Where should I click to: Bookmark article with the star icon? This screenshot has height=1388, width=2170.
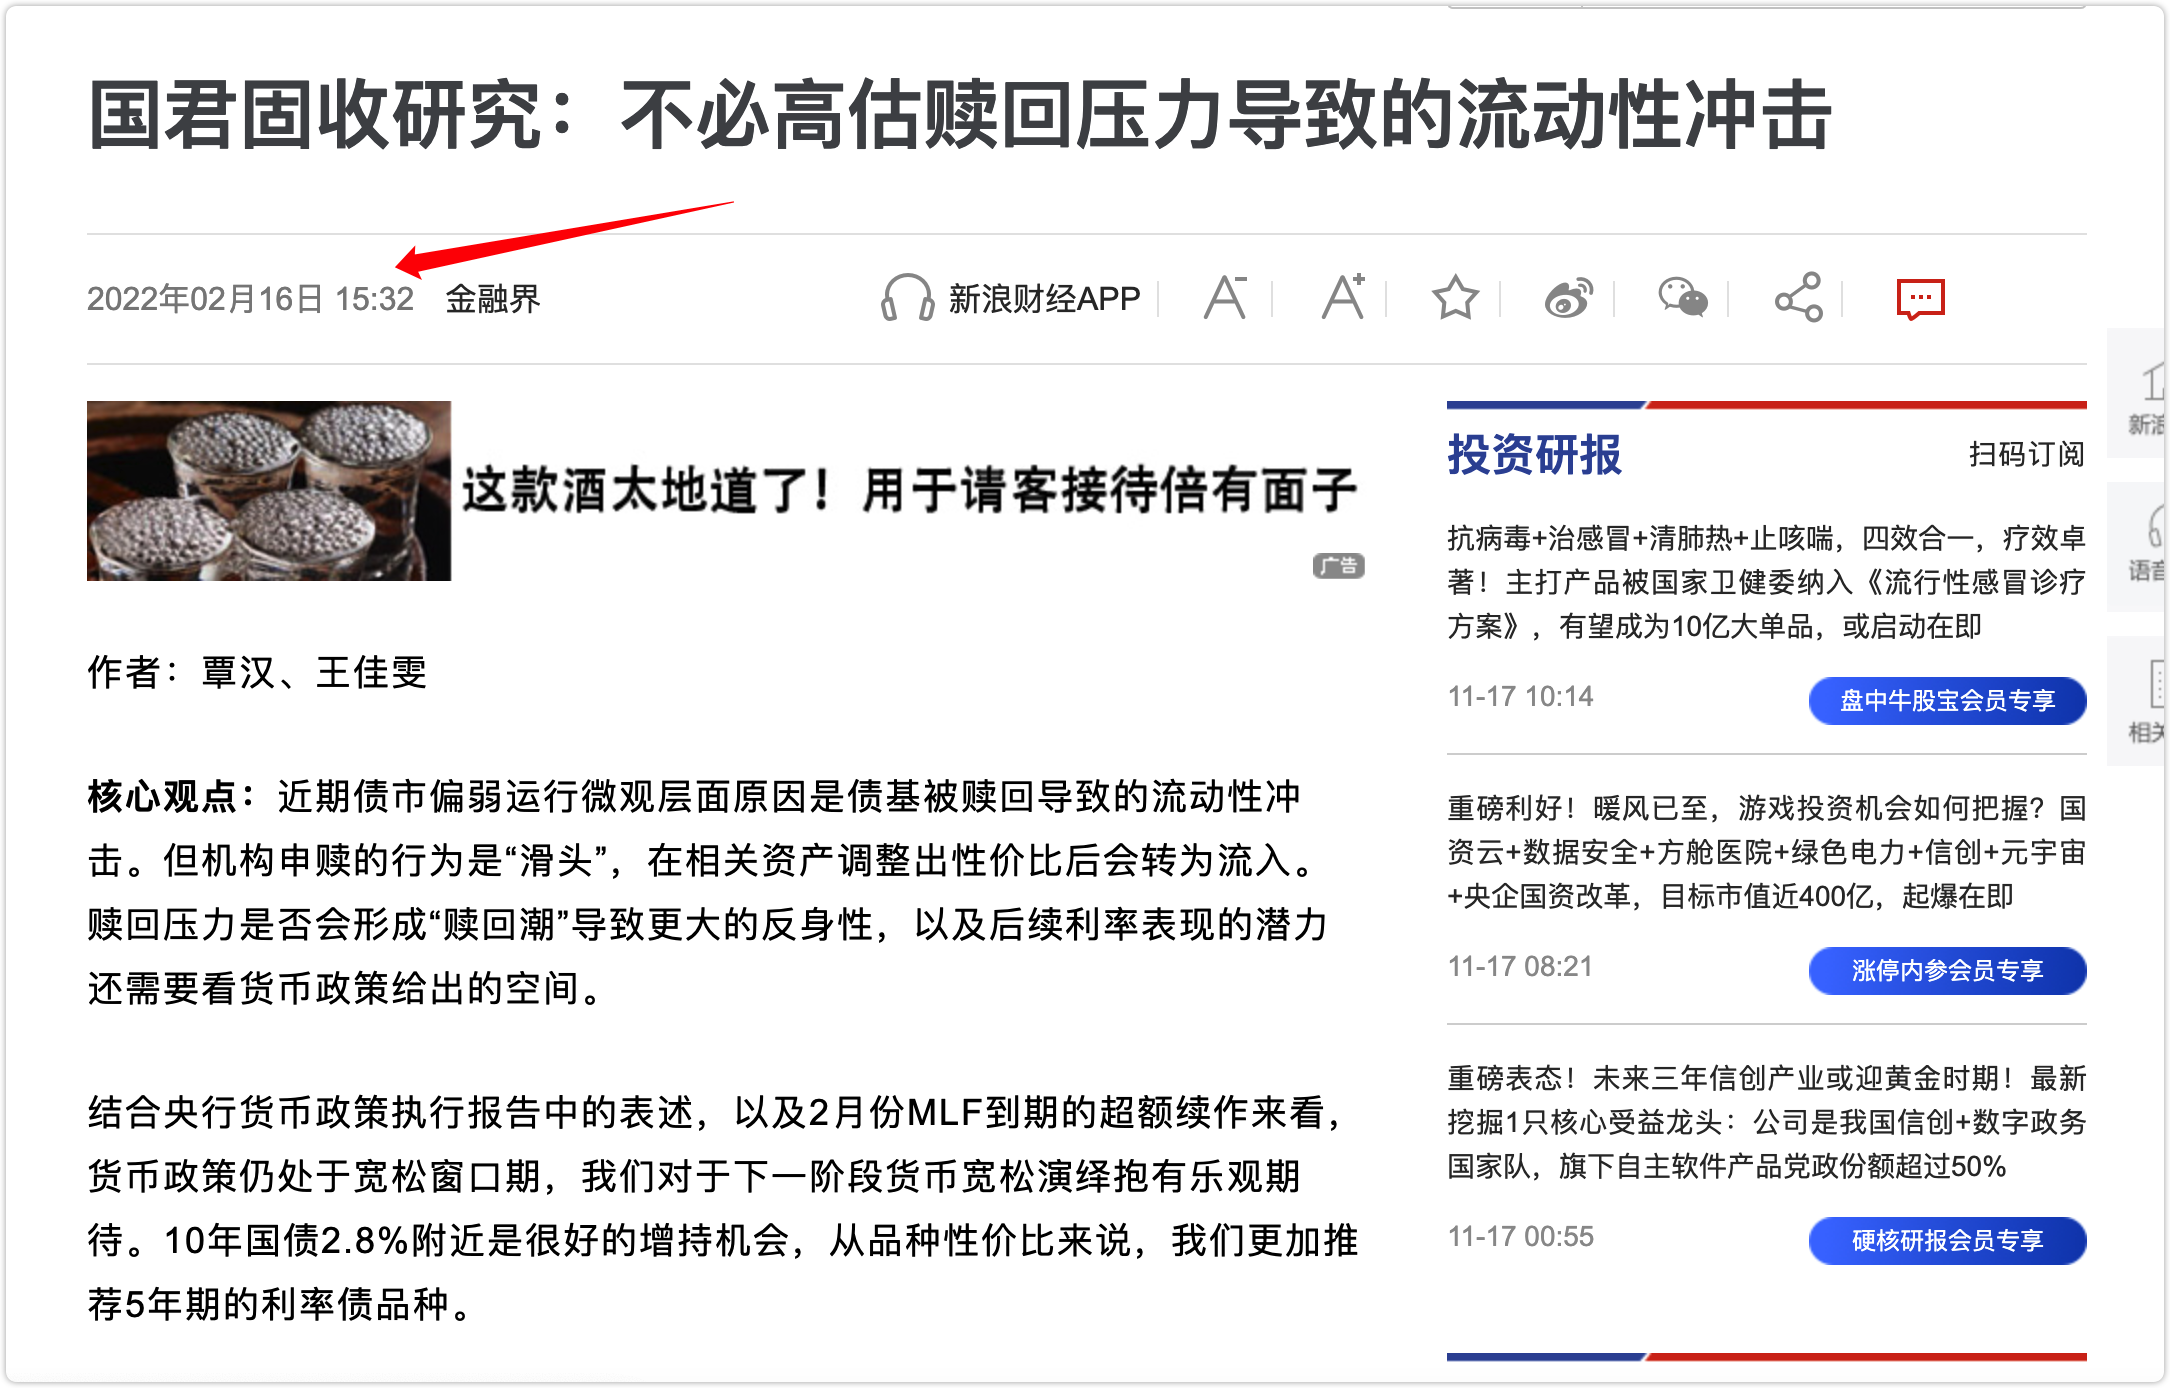1455,298
